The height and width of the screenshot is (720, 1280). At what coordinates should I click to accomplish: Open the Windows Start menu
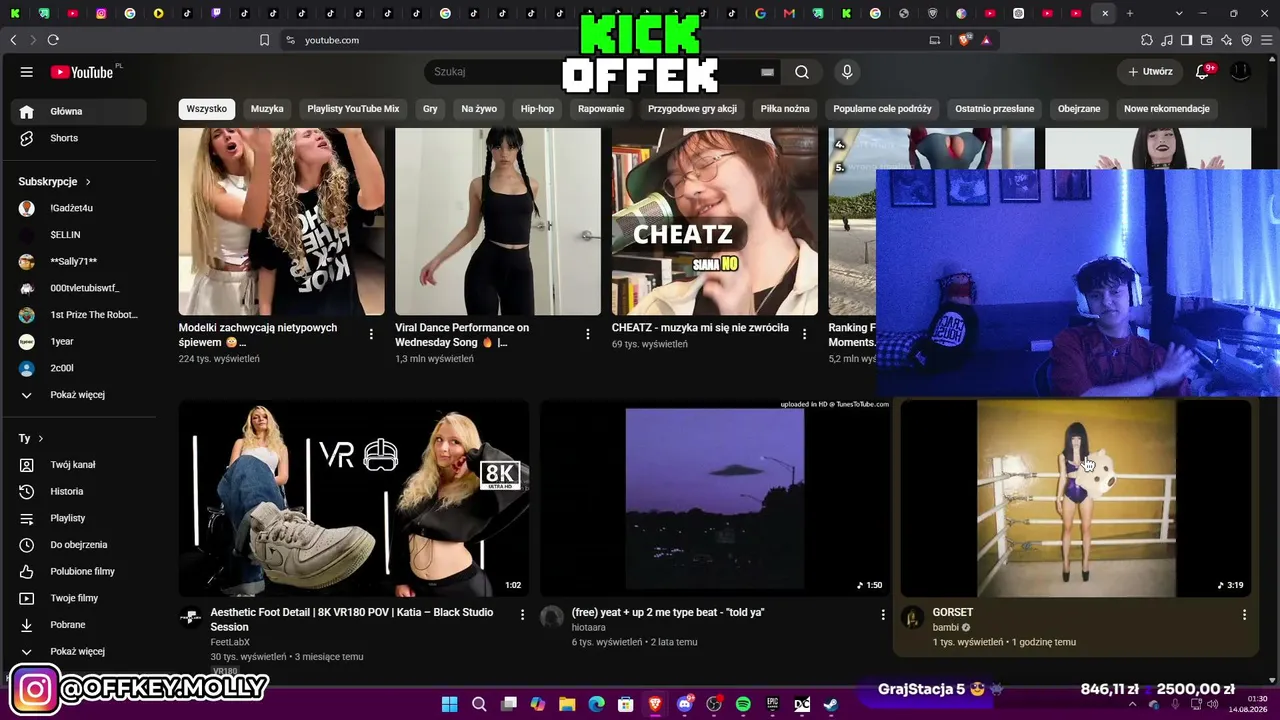point(450,704)
